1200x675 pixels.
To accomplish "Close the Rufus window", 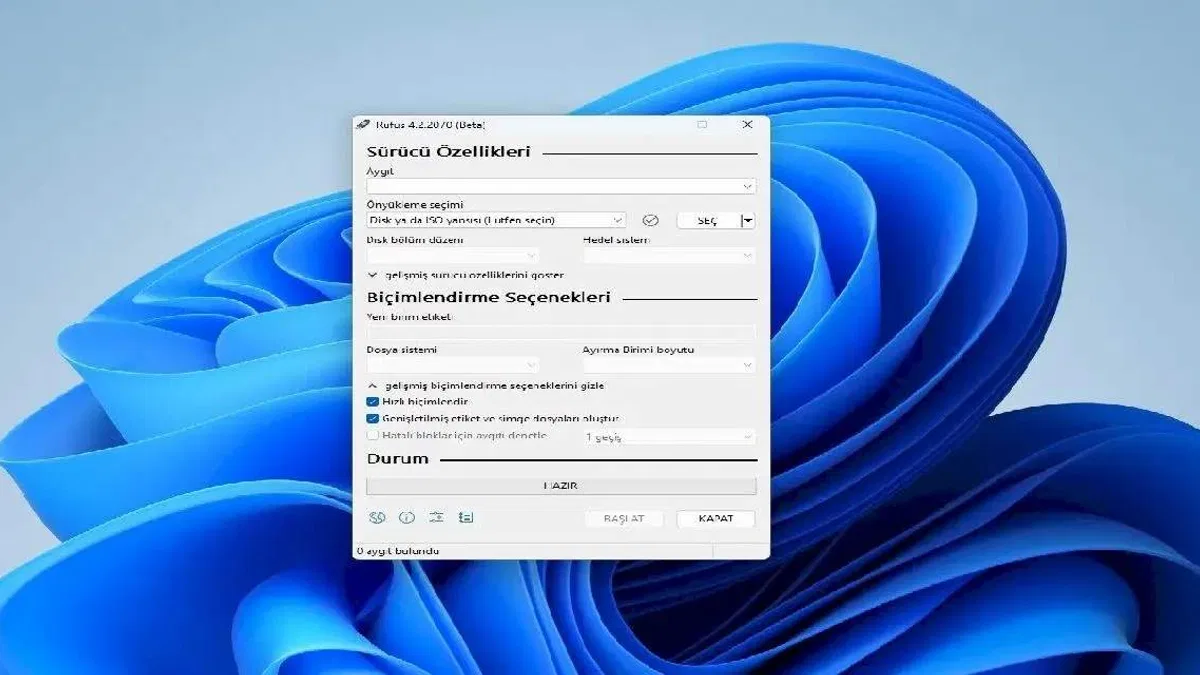I will pos(747,125).
